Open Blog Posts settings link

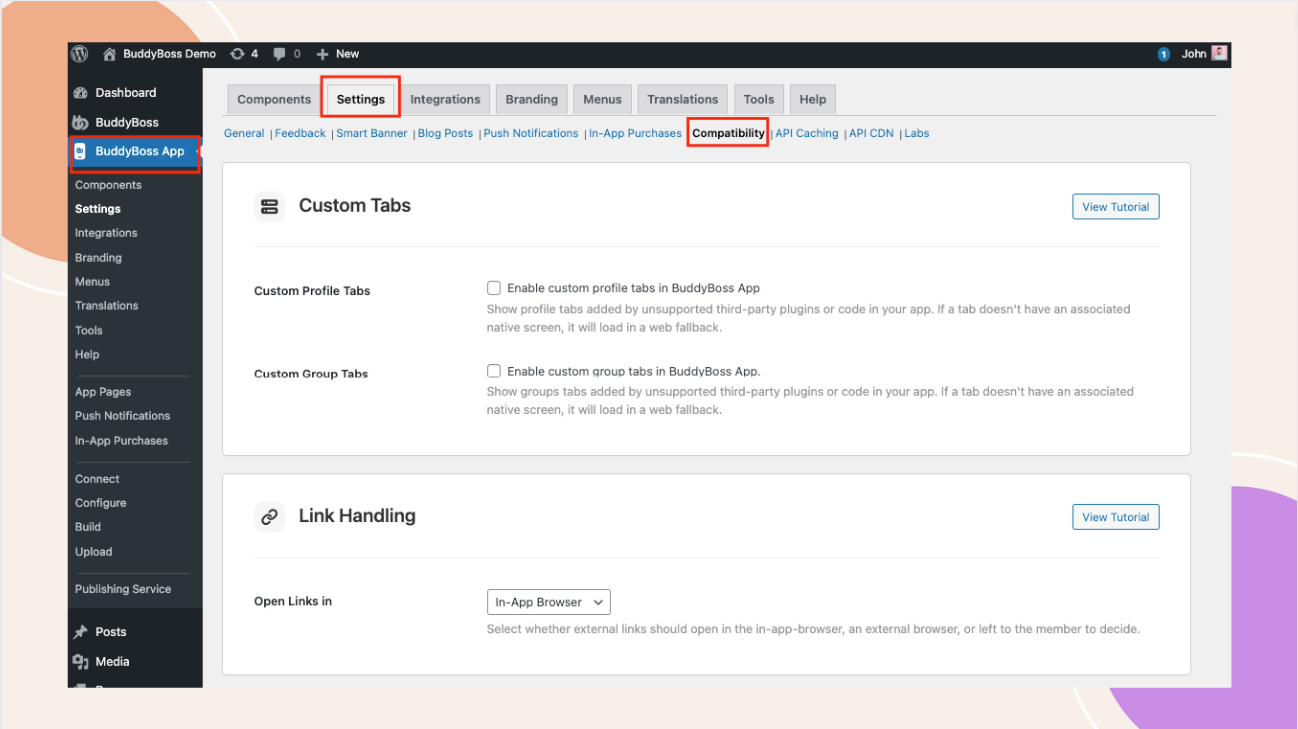(x=445, y=133)
